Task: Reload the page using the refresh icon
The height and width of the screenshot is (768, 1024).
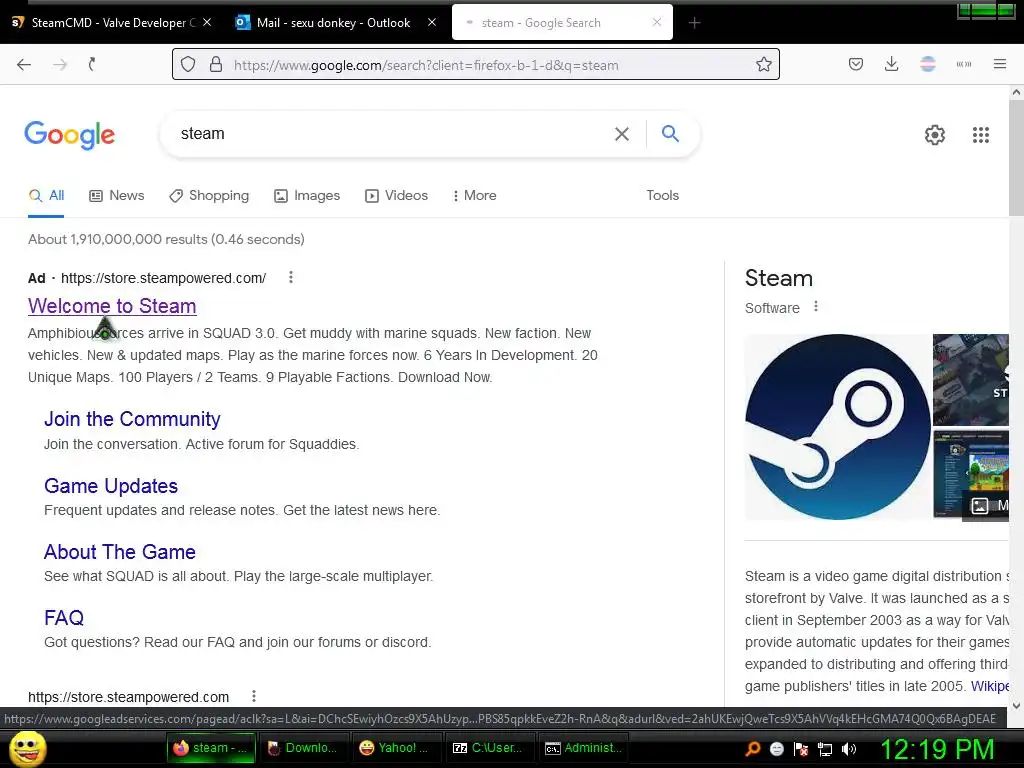Action: point(92,64)
